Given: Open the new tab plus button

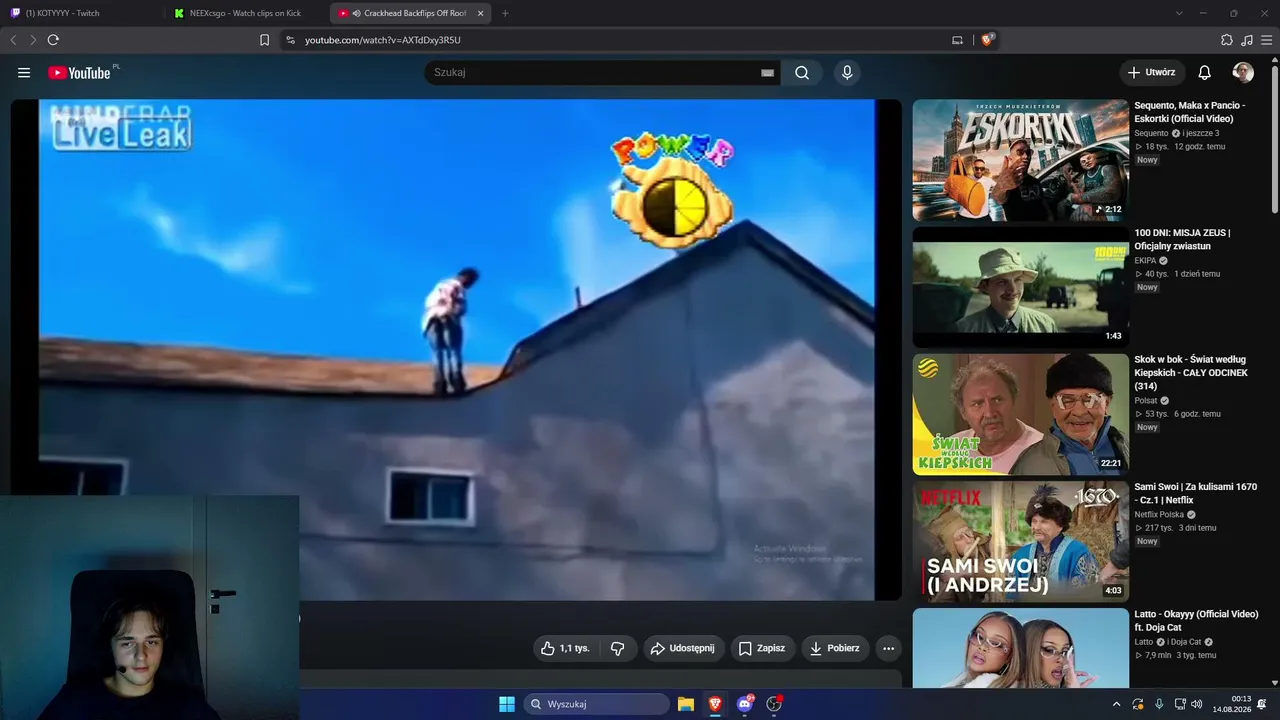Looking at the screenshot, I should [x=505, y=13].
